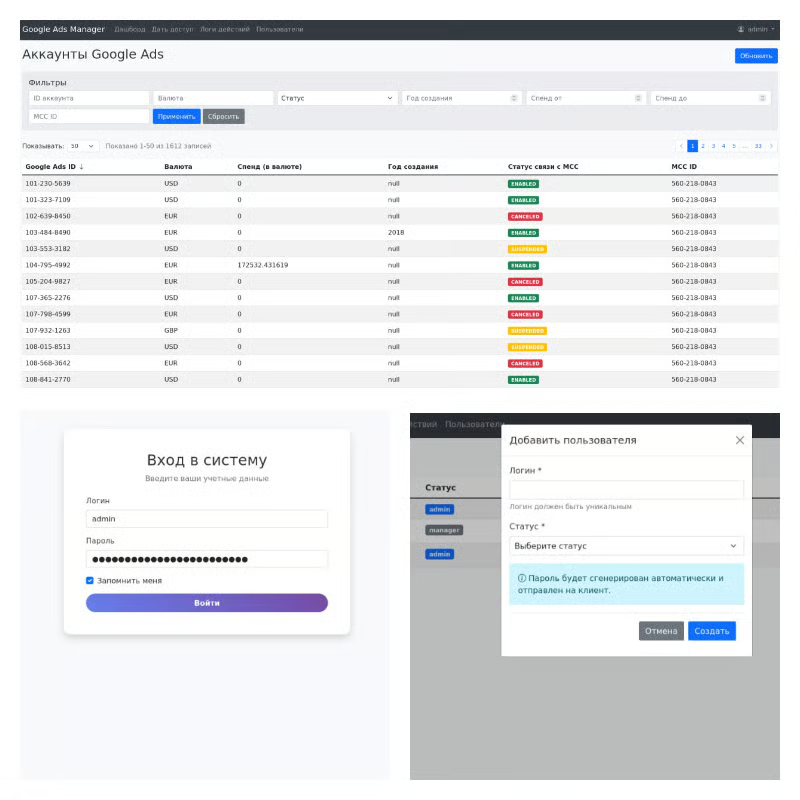The height and width of the screenshot is (800, 800).
Task: Click CANCELED badge for account 105-204-9827
Action: (525, 282)
